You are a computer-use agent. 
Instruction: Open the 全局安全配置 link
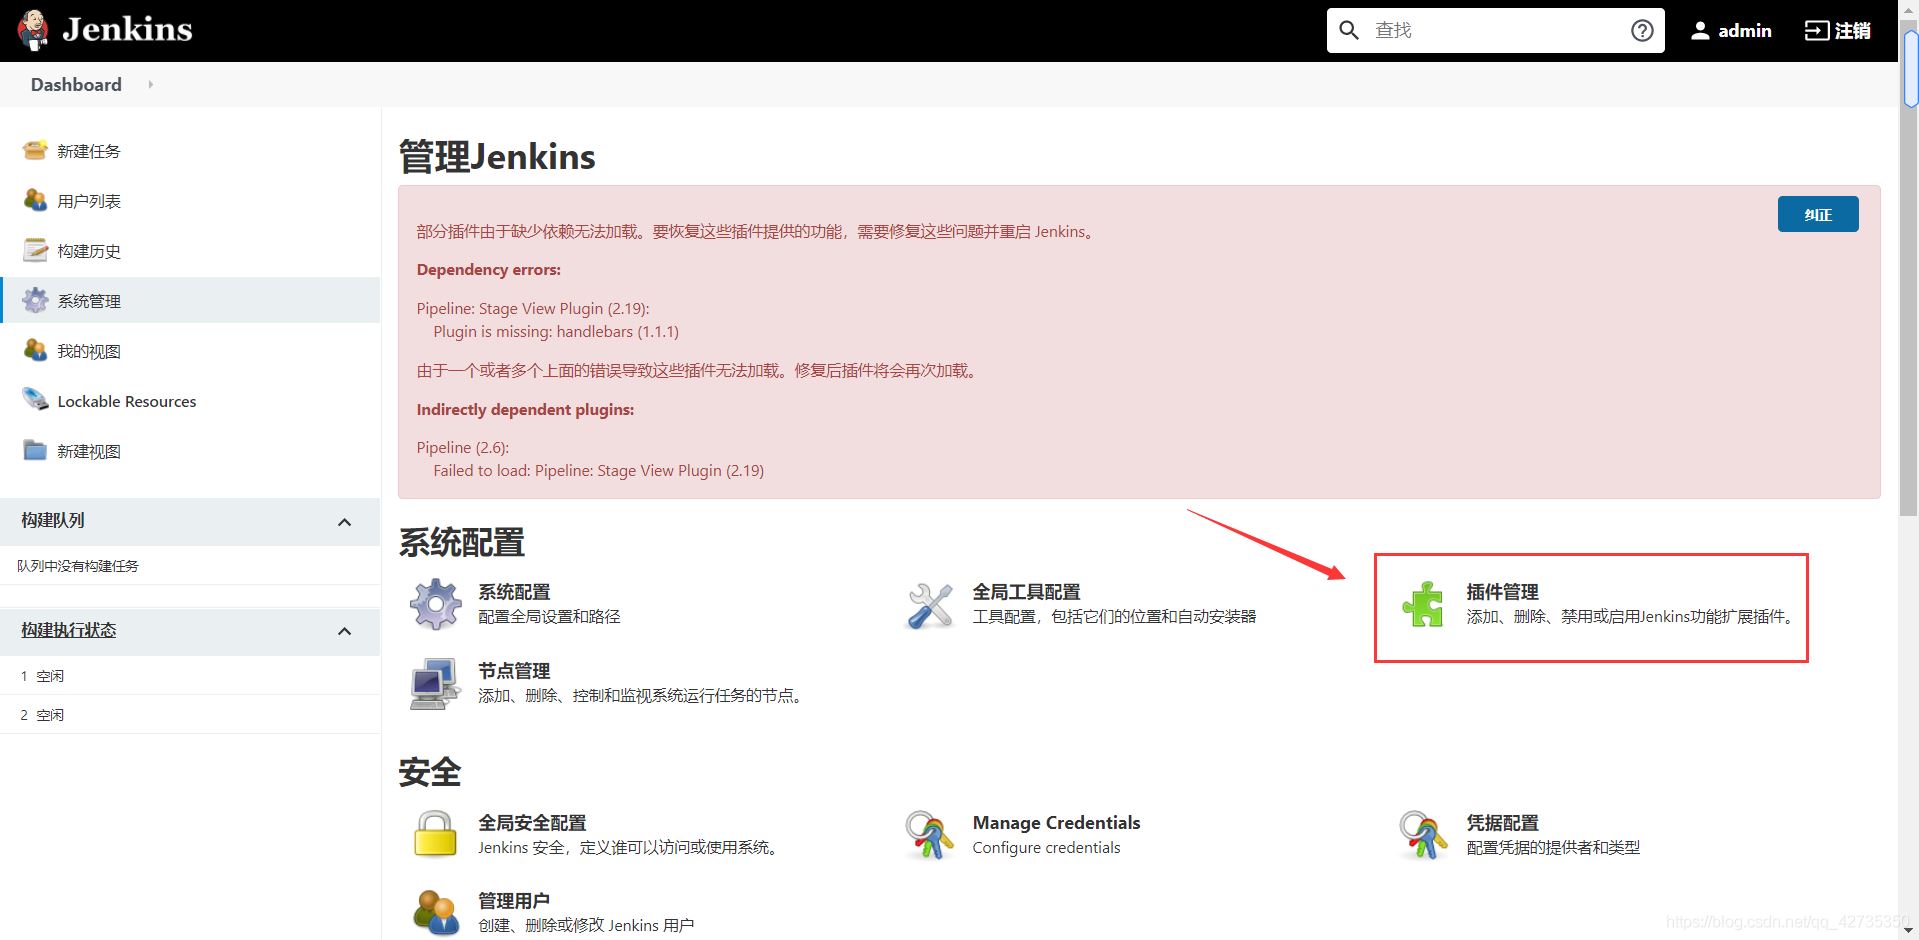click(x=532, y=823)
